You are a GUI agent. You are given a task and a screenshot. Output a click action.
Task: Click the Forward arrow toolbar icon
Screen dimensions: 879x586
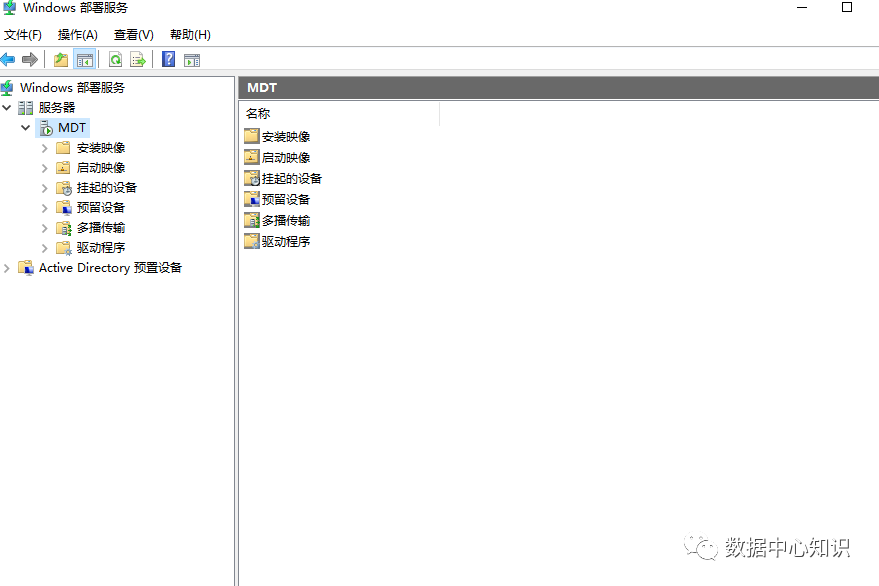(30, 59)
